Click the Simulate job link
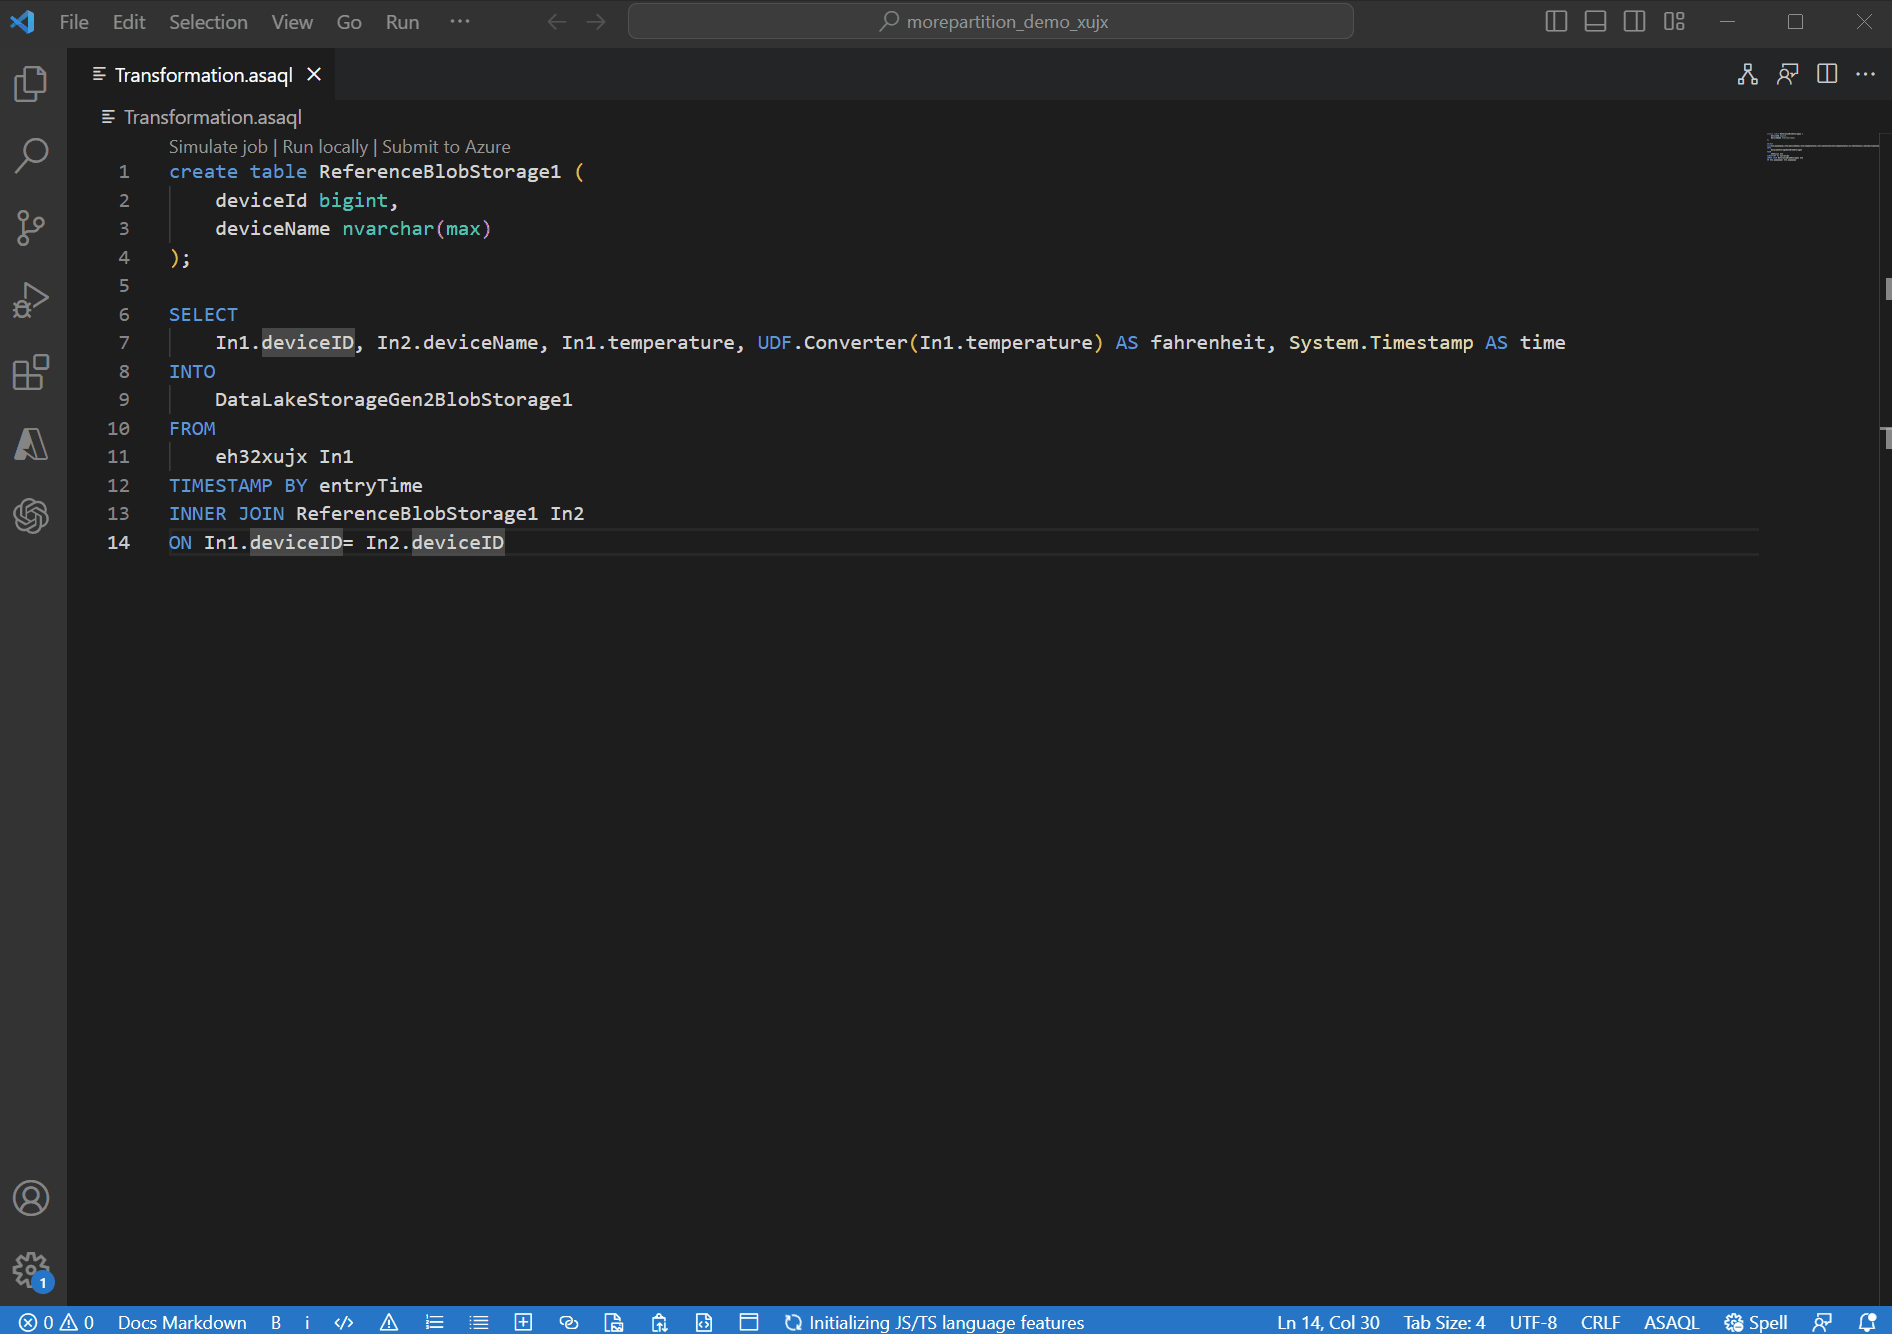The height and width of the screenshot is (1334, 1892). (218, 147)
